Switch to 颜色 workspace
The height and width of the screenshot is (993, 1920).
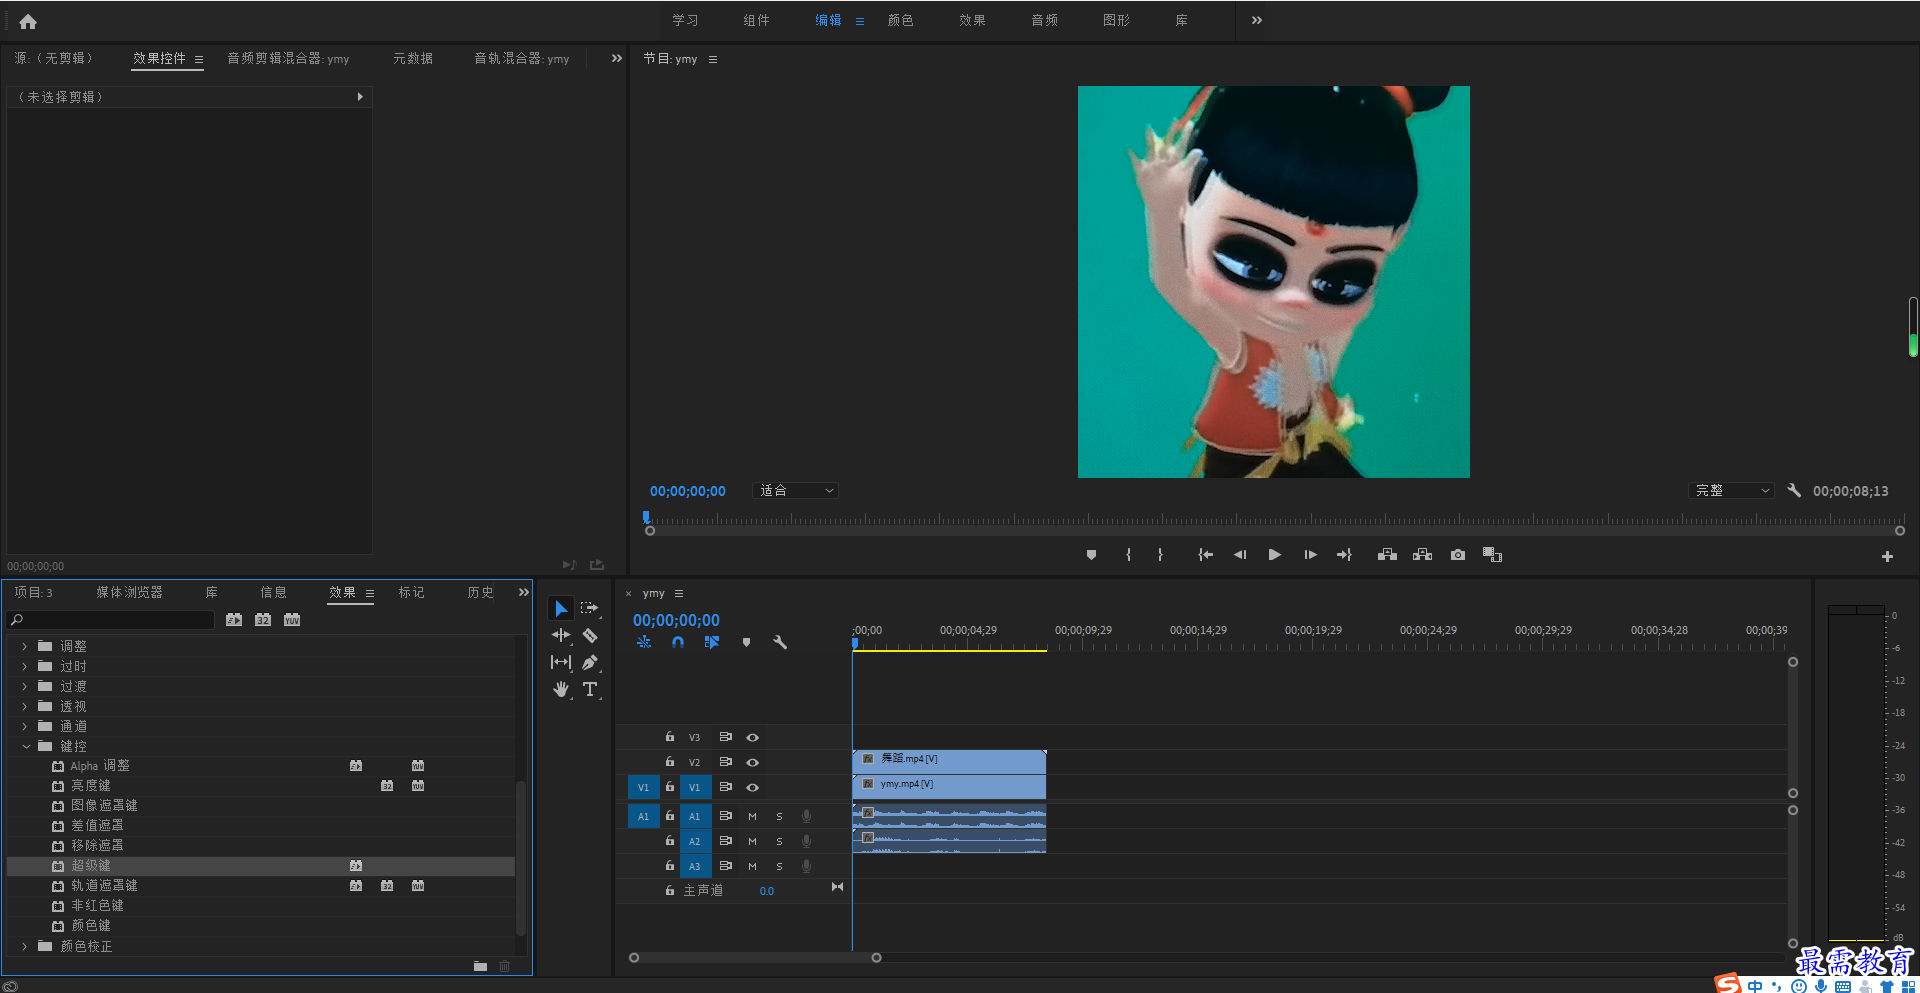(x=900, y=20)
